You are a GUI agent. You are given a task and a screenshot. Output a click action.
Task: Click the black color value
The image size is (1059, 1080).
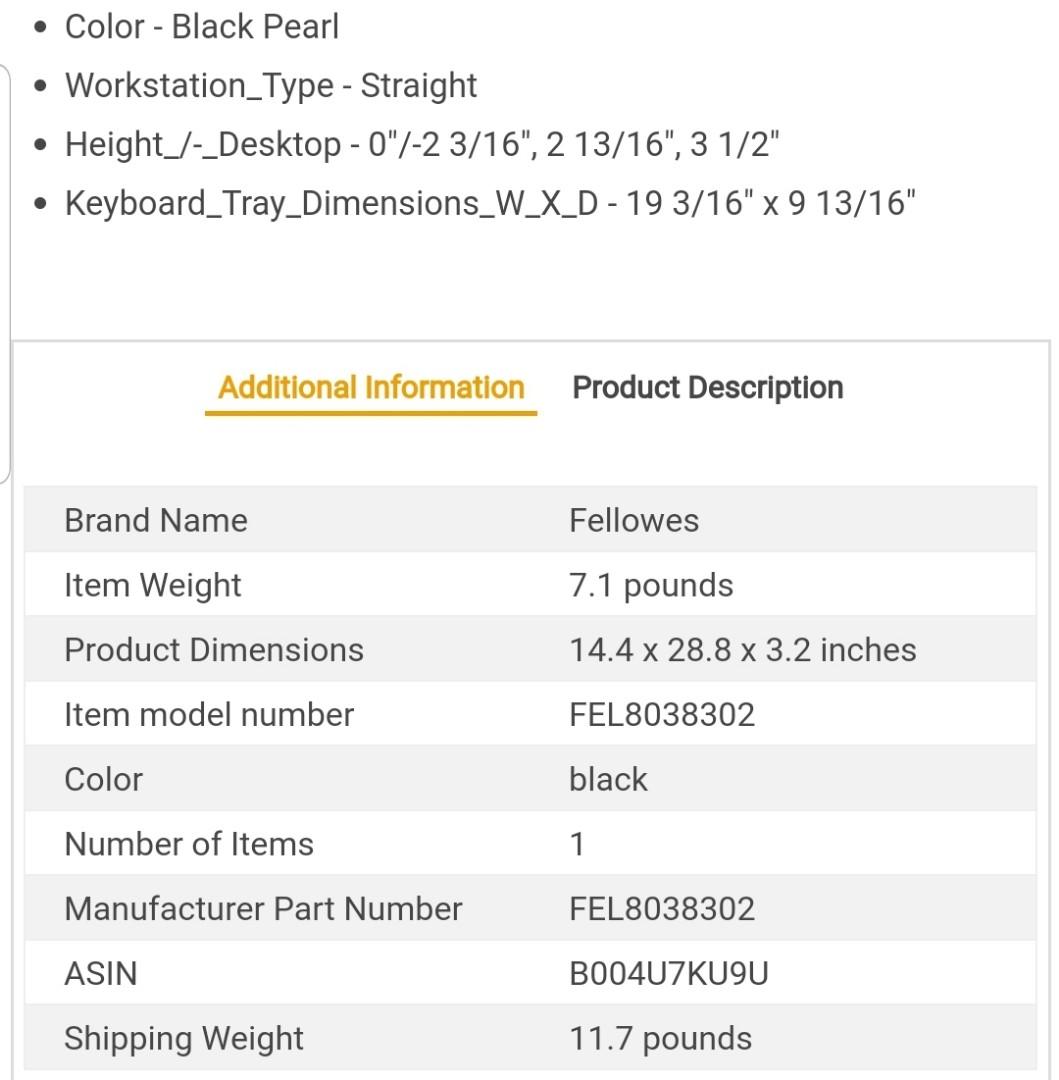coord(608,779)
